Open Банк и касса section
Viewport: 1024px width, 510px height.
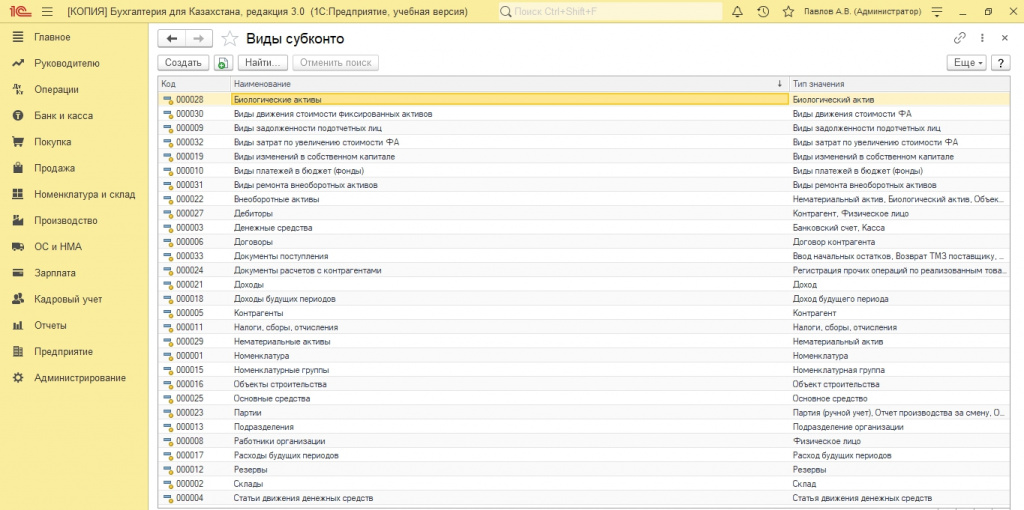click(x=63, y=116)
